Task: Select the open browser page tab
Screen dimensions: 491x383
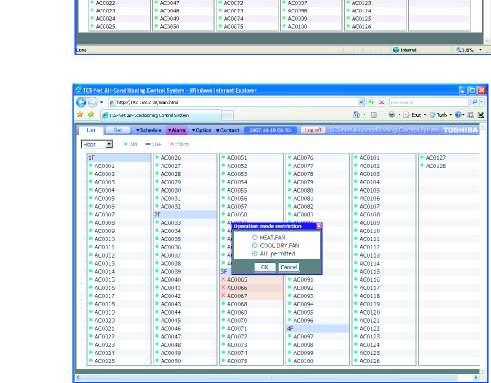Action: point(161,115)
